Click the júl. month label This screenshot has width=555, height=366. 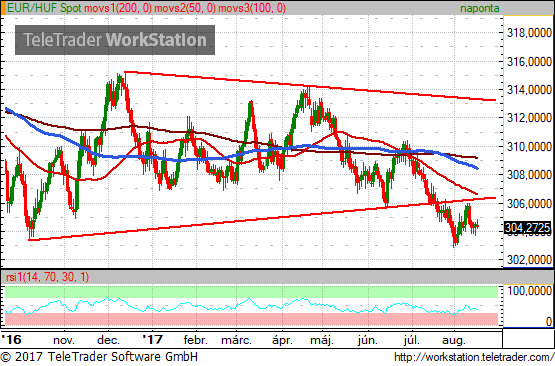(x=411, y=341)
